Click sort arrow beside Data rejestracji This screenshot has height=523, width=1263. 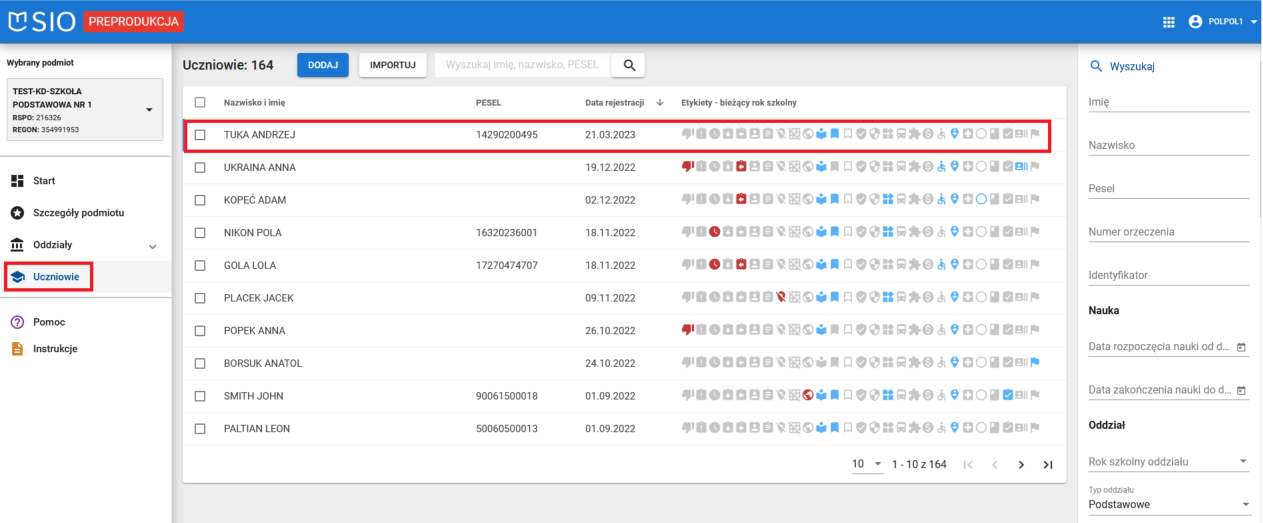tap(660, 102)
